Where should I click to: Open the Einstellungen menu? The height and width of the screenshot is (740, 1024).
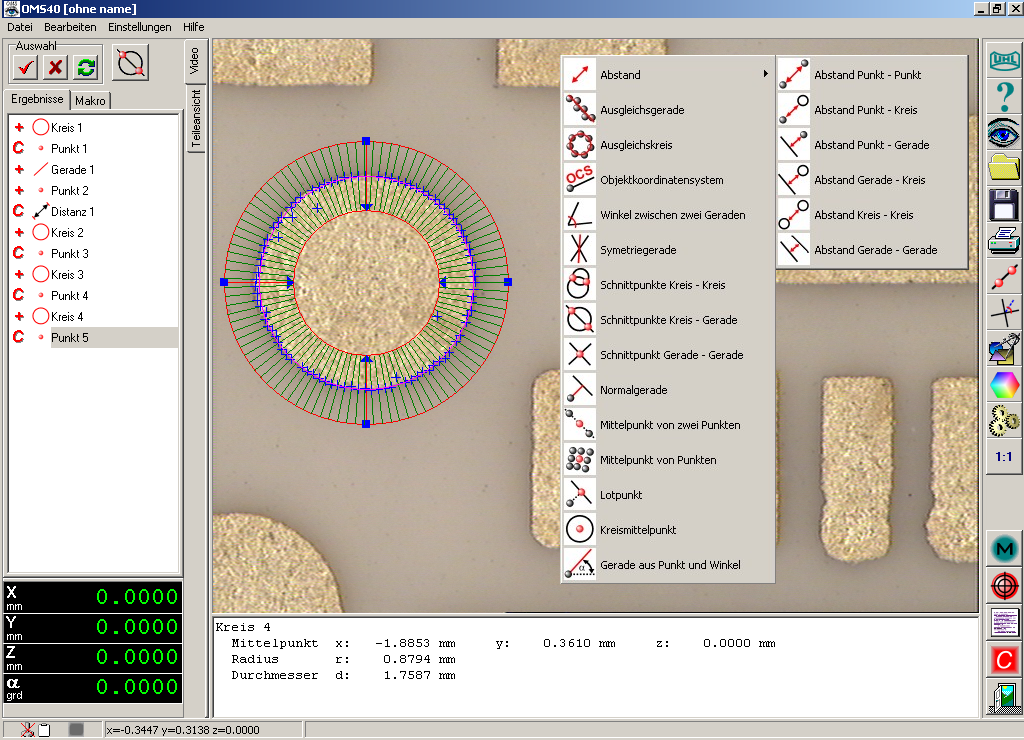click(139, 27)
